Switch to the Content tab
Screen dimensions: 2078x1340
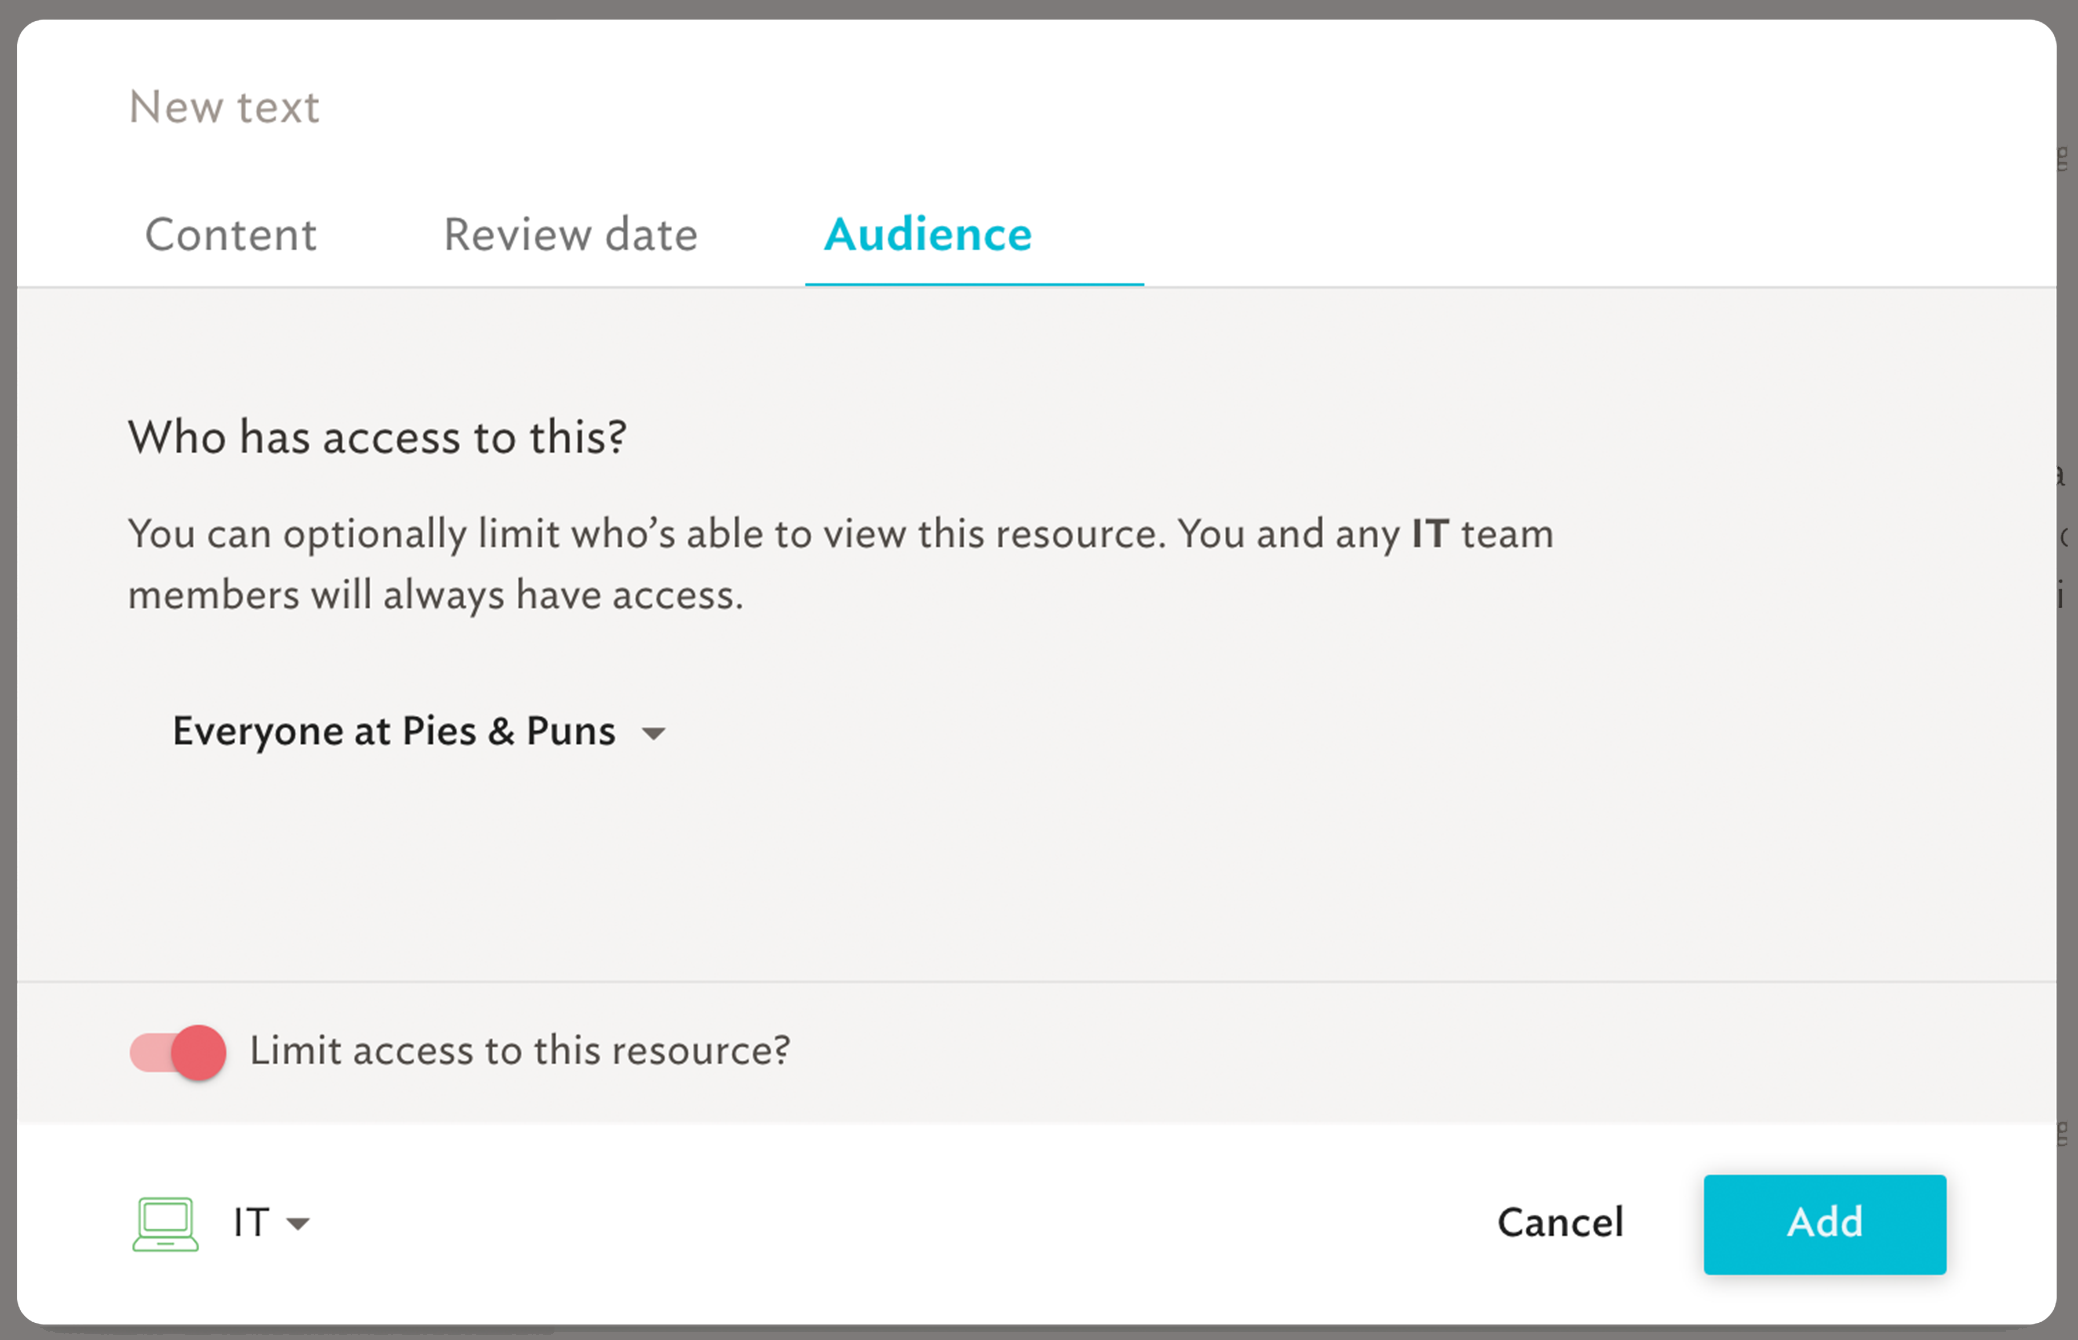pyautogui.click(x=231, y=235)
